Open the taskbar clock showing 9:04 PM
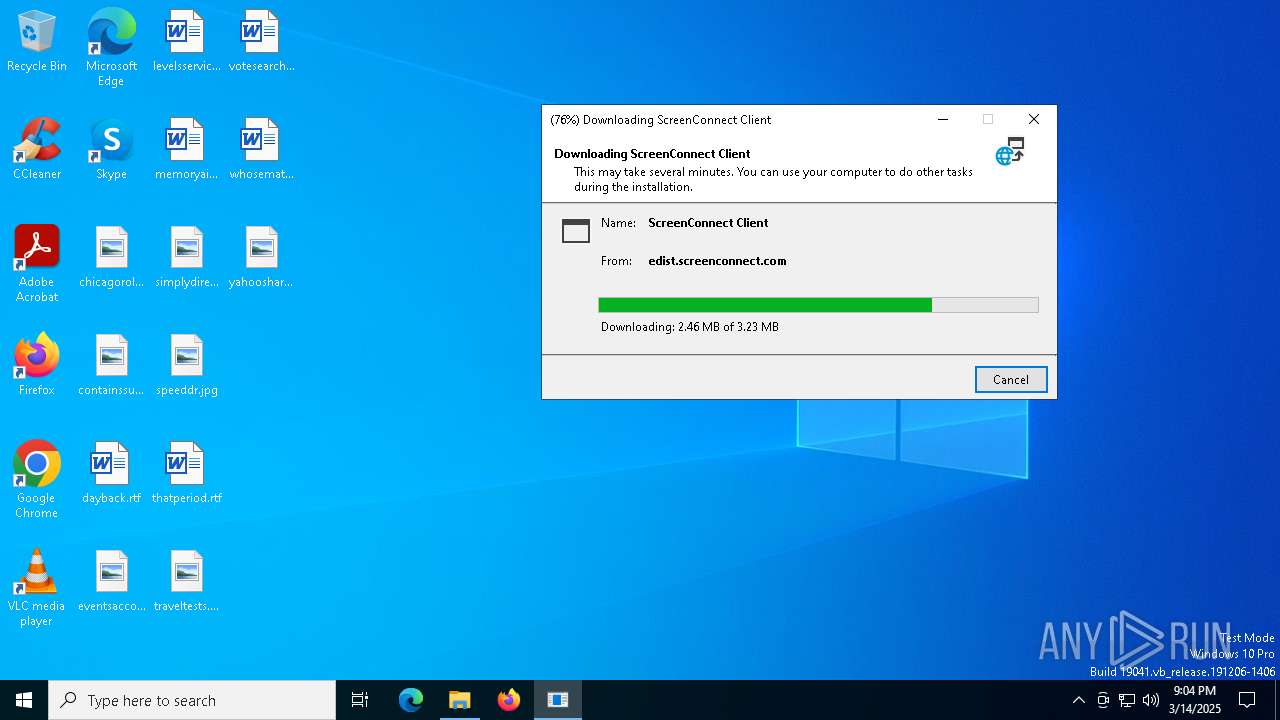Screen dimensions: 1280x720 (x=1195, y=700)
